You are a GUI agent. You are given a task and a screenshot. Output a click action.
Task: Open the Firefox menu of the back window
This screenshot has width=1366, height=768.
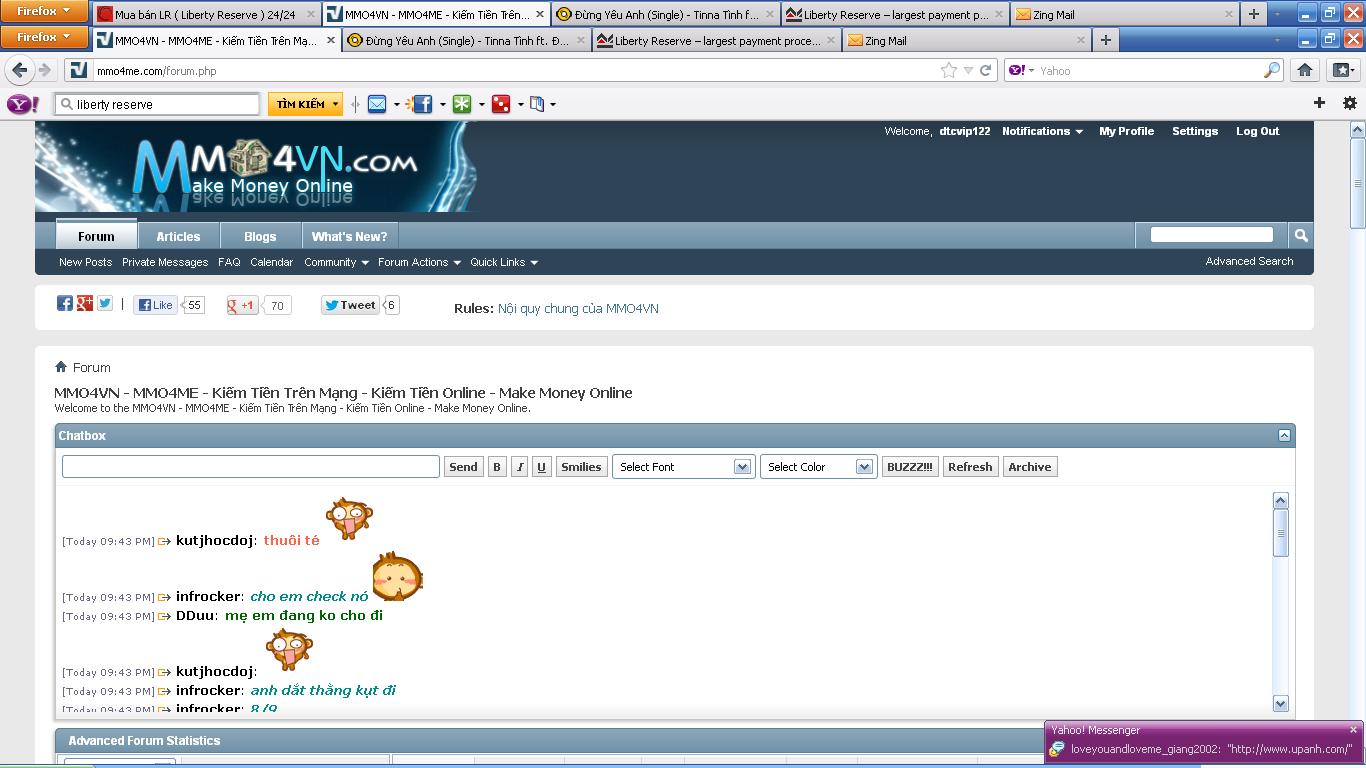(44, 12)
